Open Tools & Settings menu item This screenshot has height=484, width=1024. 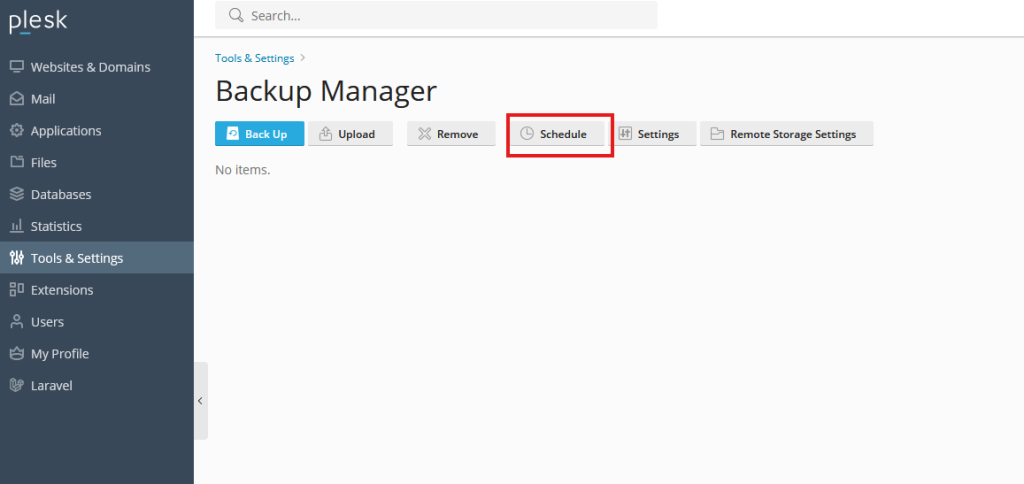77,258
